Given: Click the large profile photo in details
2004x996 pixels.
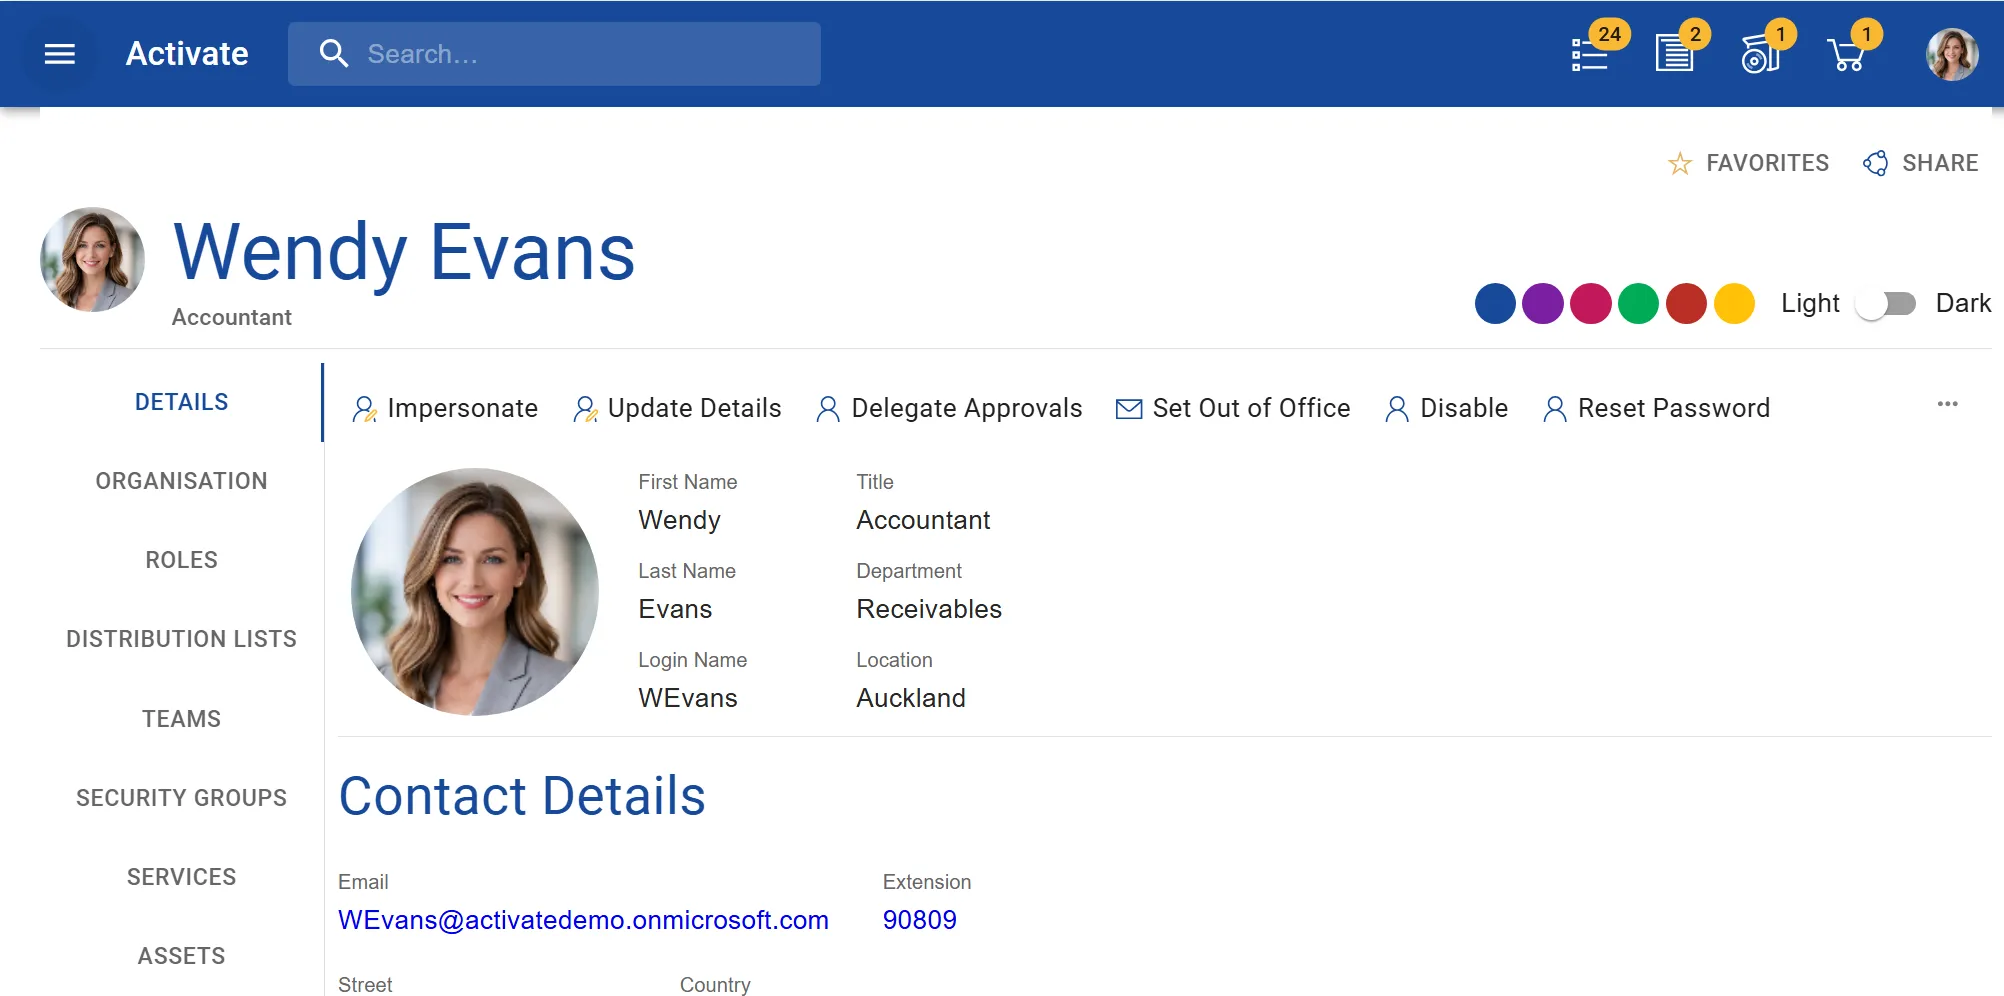Looking at the screenshot, I should point(475,592).
